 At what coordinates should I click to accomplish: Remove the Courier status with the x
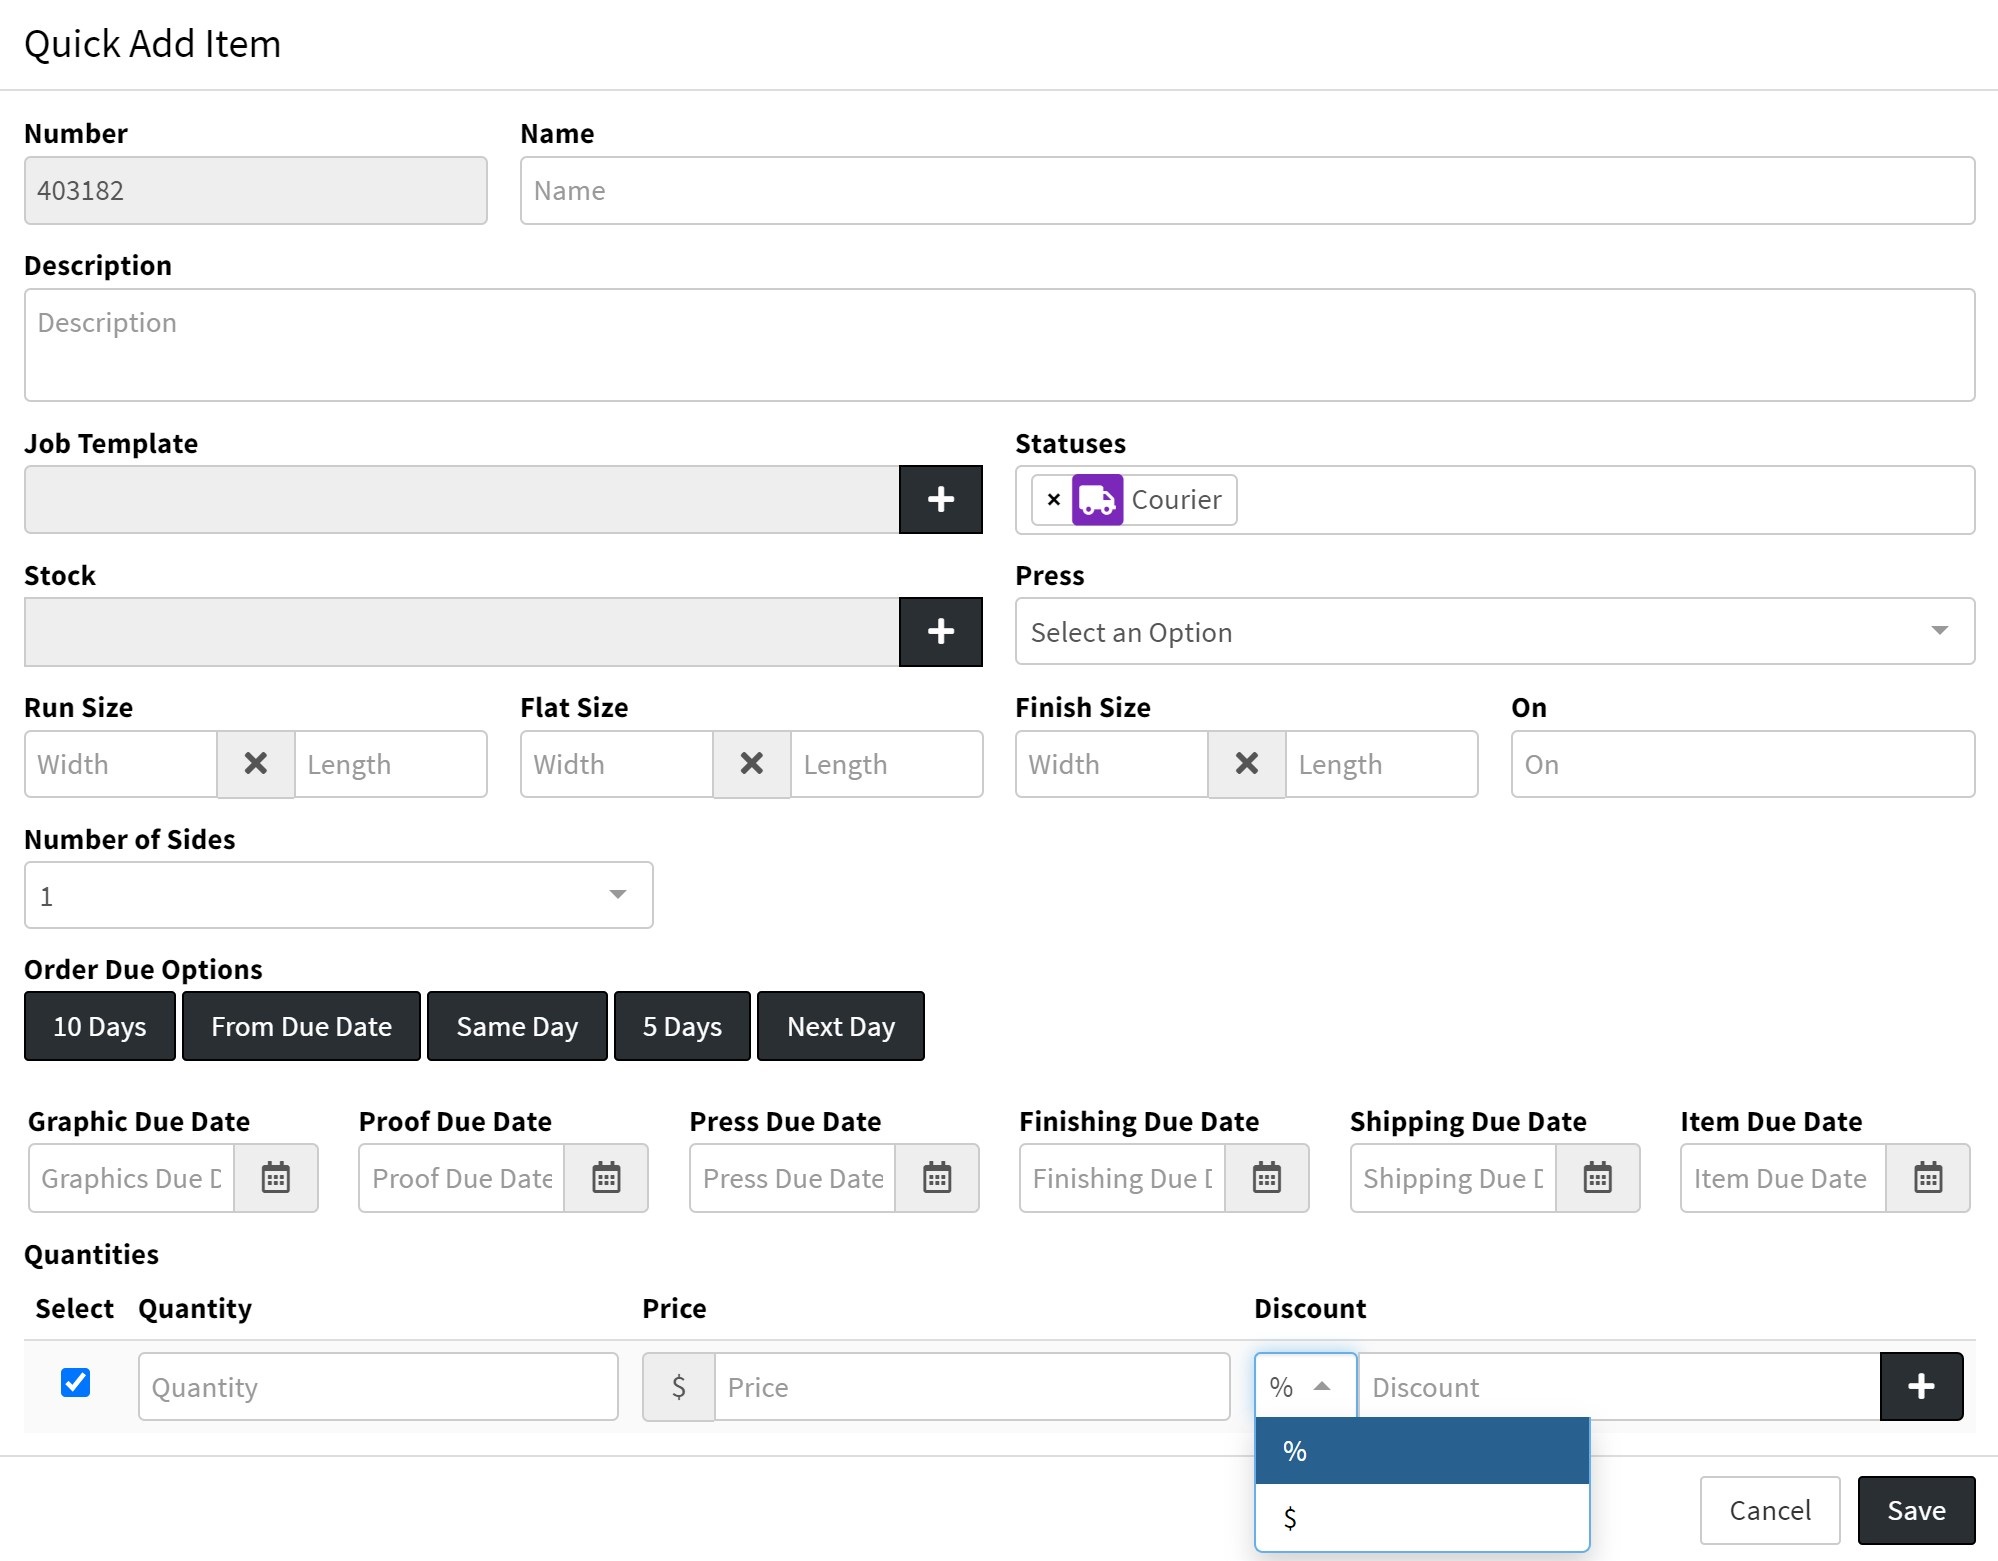[x=1053, y=499]
